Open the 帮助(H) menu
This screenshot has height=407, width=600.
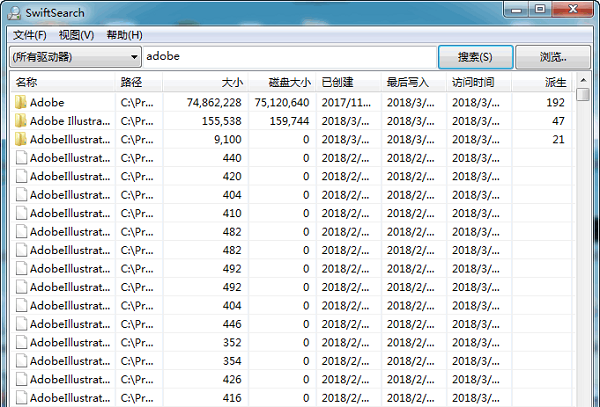124,35
